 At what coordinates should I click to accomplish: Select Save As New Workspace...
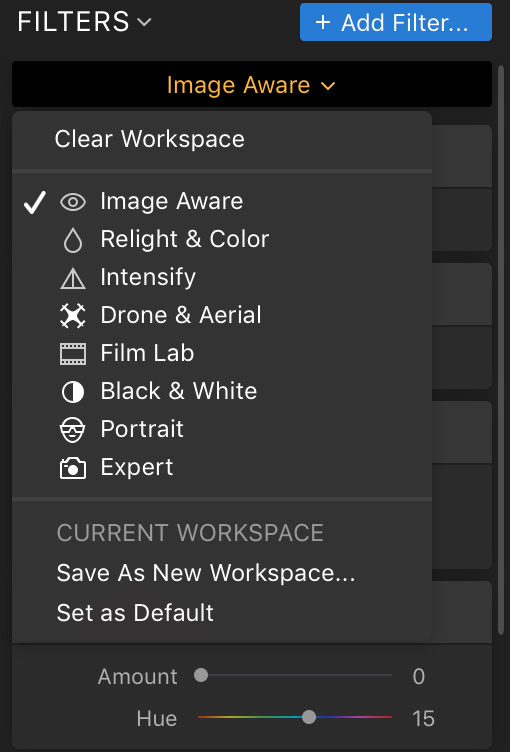206,573
